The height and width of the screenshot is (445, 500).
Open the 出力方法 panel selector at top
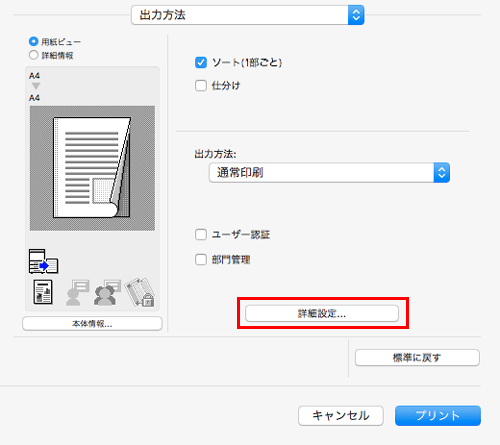pos(248,15)
